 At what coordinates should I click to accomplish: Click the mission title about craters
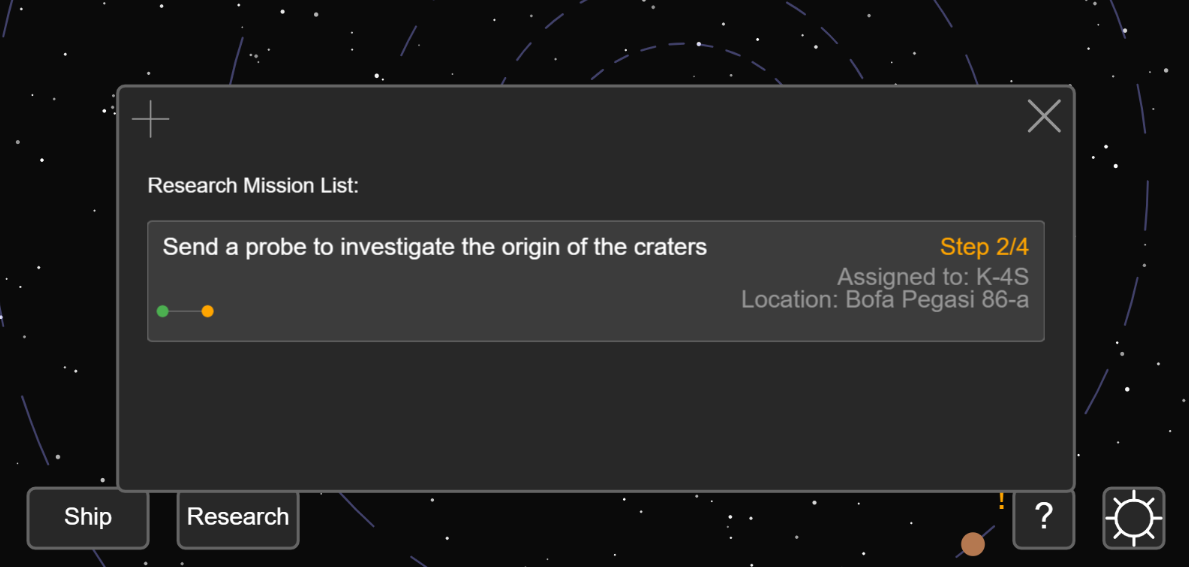pos(435,247)
